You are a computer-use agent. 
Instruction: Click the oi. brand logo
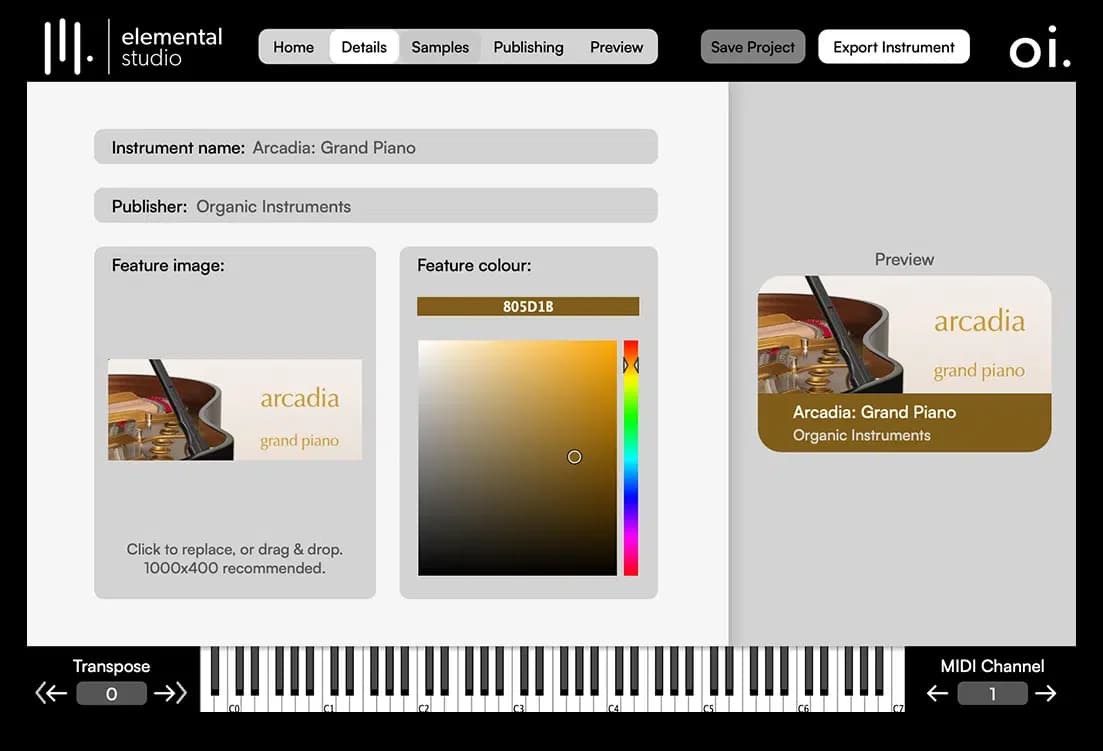pos(1039,50)
